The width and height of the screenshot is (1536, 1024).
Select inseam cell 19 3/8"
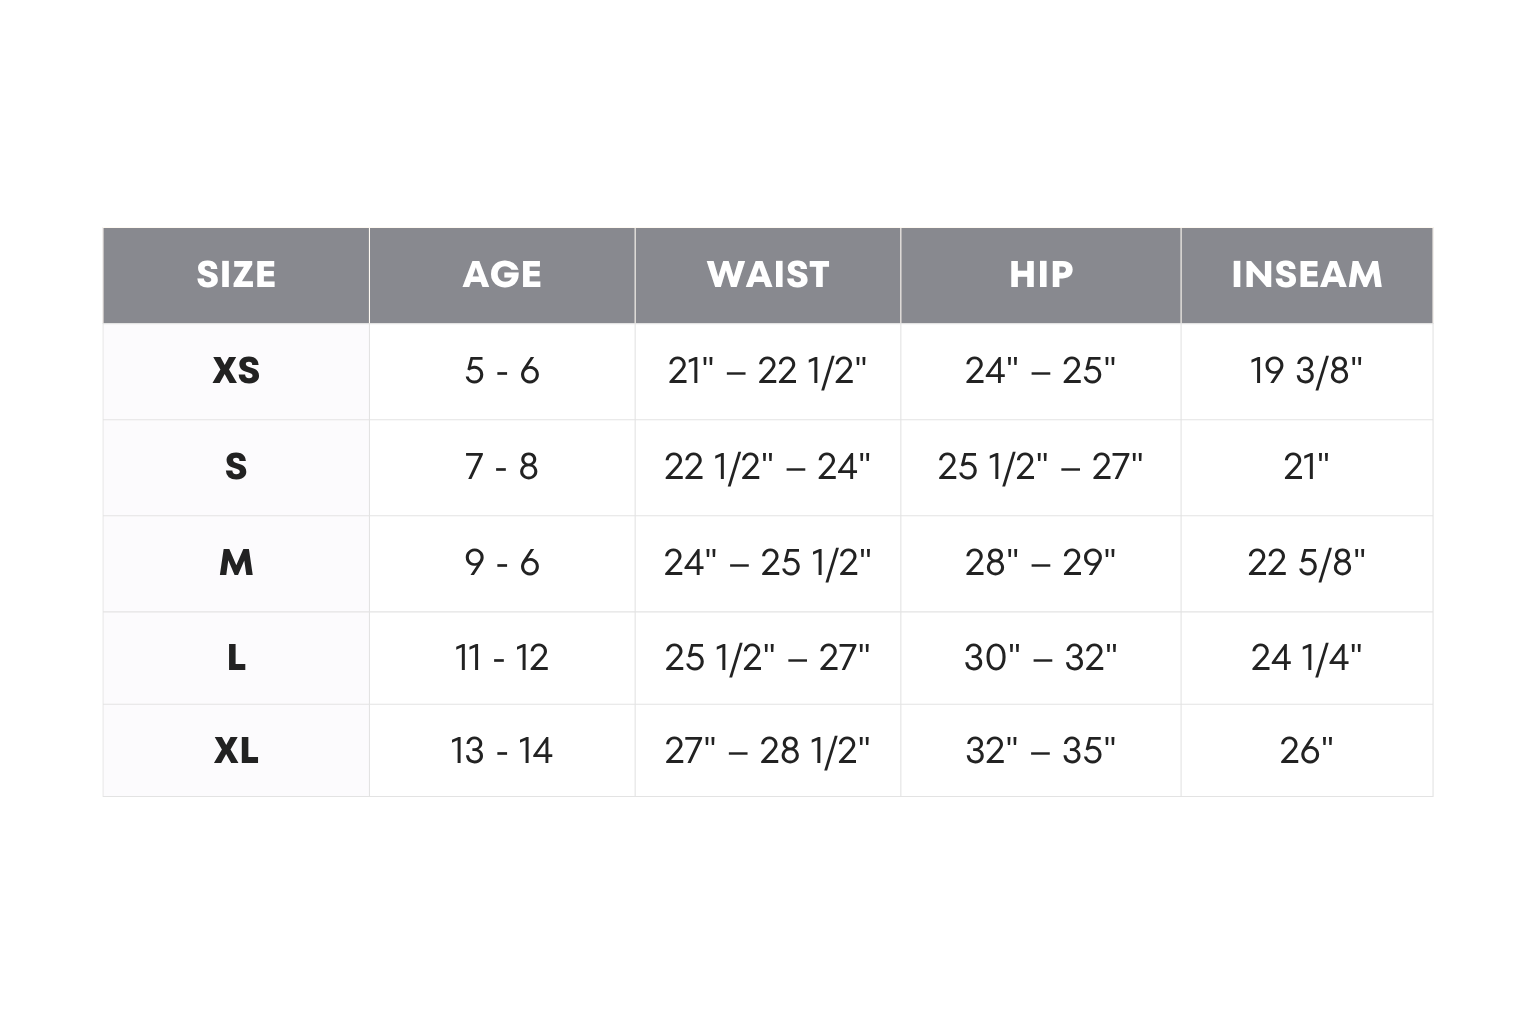pyautogui.click(x=1306, y=371)
